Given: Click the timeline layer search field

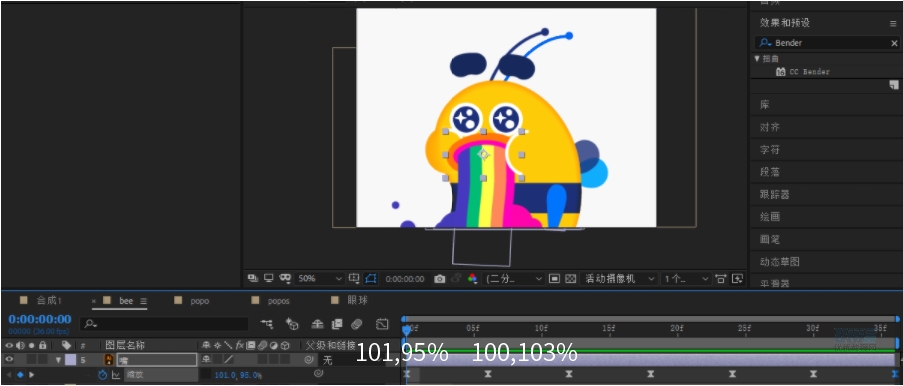Looking at the screenshot, I should pyautogui.click(x=164, y=324).
